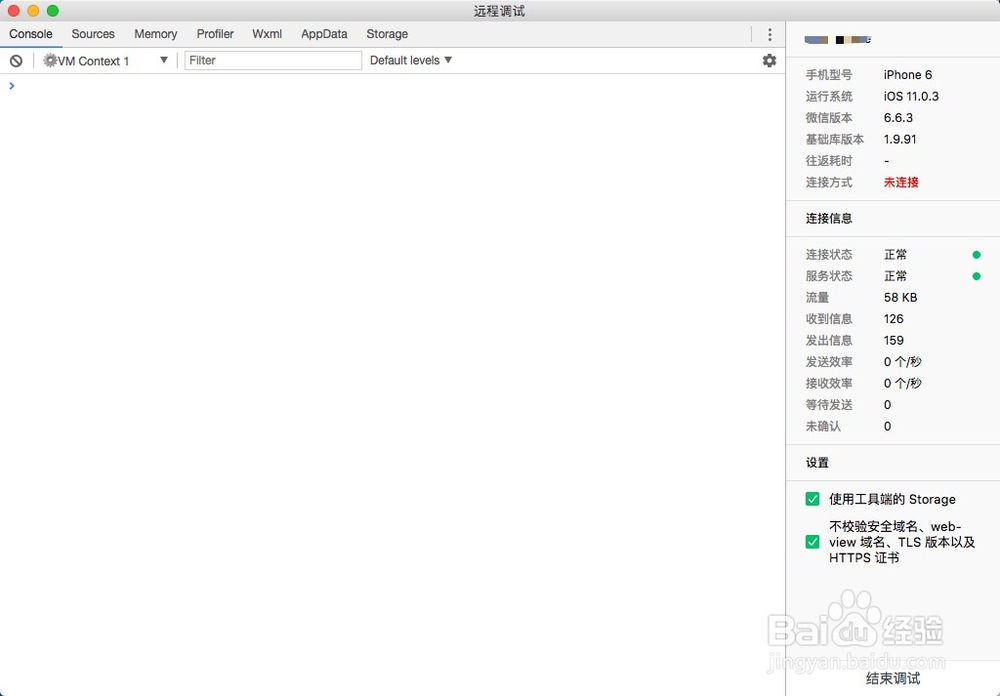Click the iOS 11.0.3 system value
This screenshot has width=1000, height=696.
pyautogui.click(x=911, y=96)
